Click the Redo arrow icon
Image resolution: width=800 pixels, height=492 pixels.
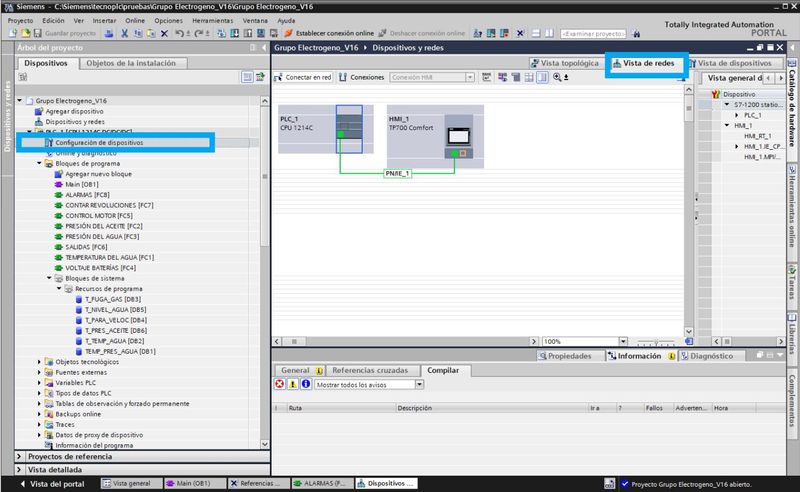pyautogui.click(x=198, y=33)
